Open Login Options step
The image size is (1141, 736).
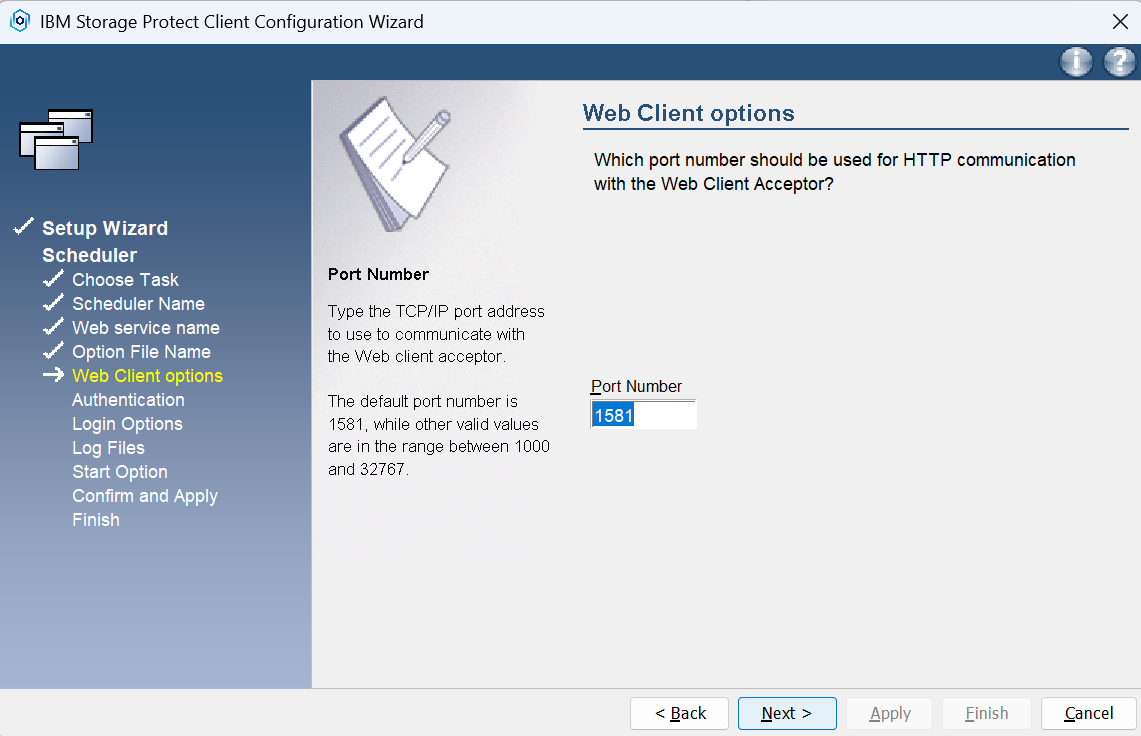pyautogui.click(x=127, y=424)
